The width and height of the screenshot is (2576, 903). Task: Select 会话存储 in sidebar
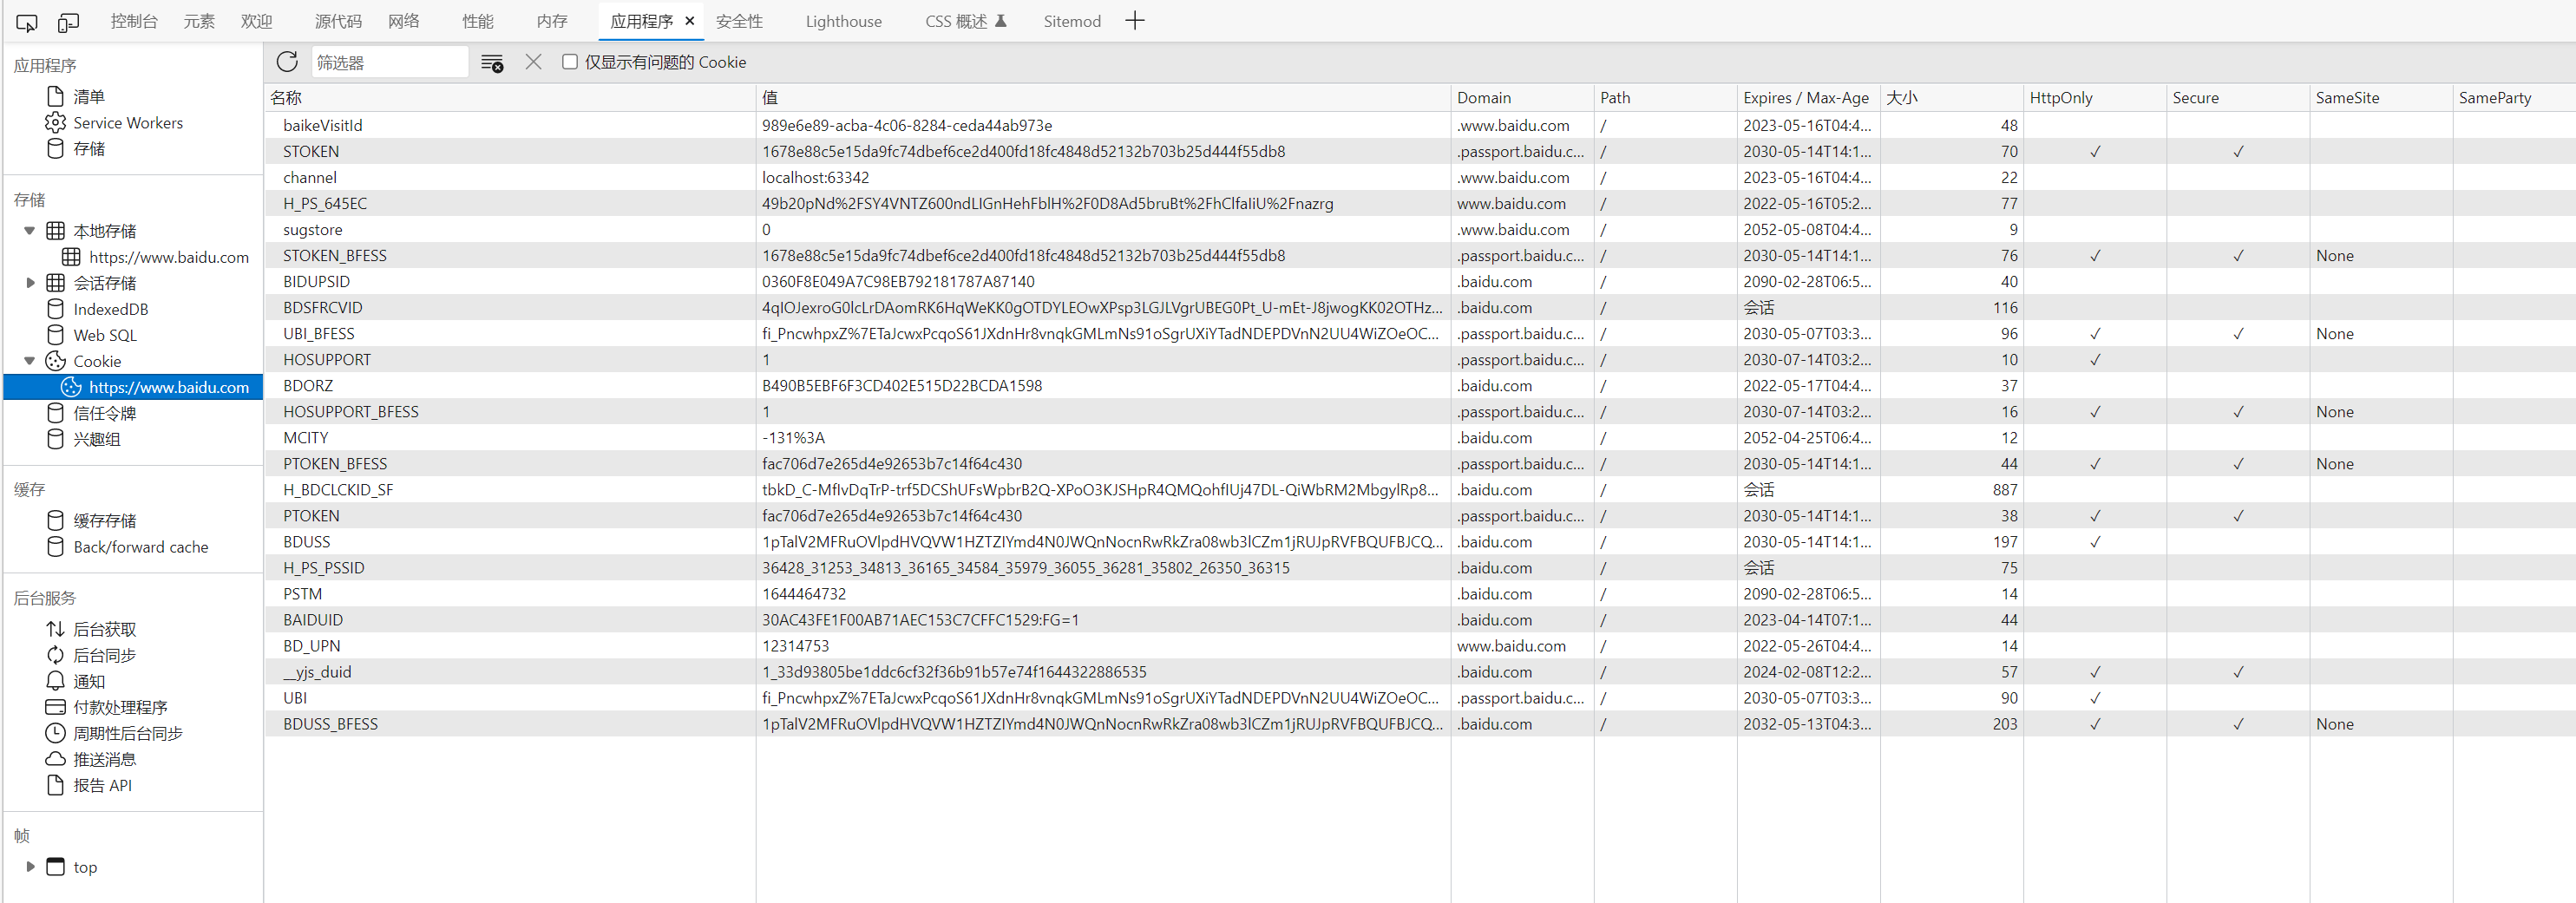coord(105,282)
